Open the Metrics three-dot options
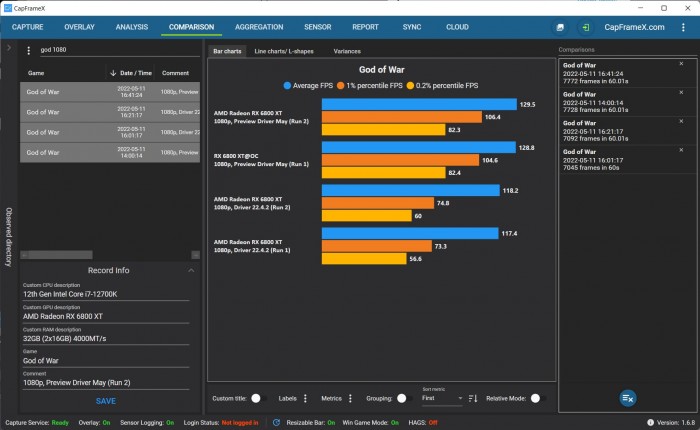 coord(350,398)
